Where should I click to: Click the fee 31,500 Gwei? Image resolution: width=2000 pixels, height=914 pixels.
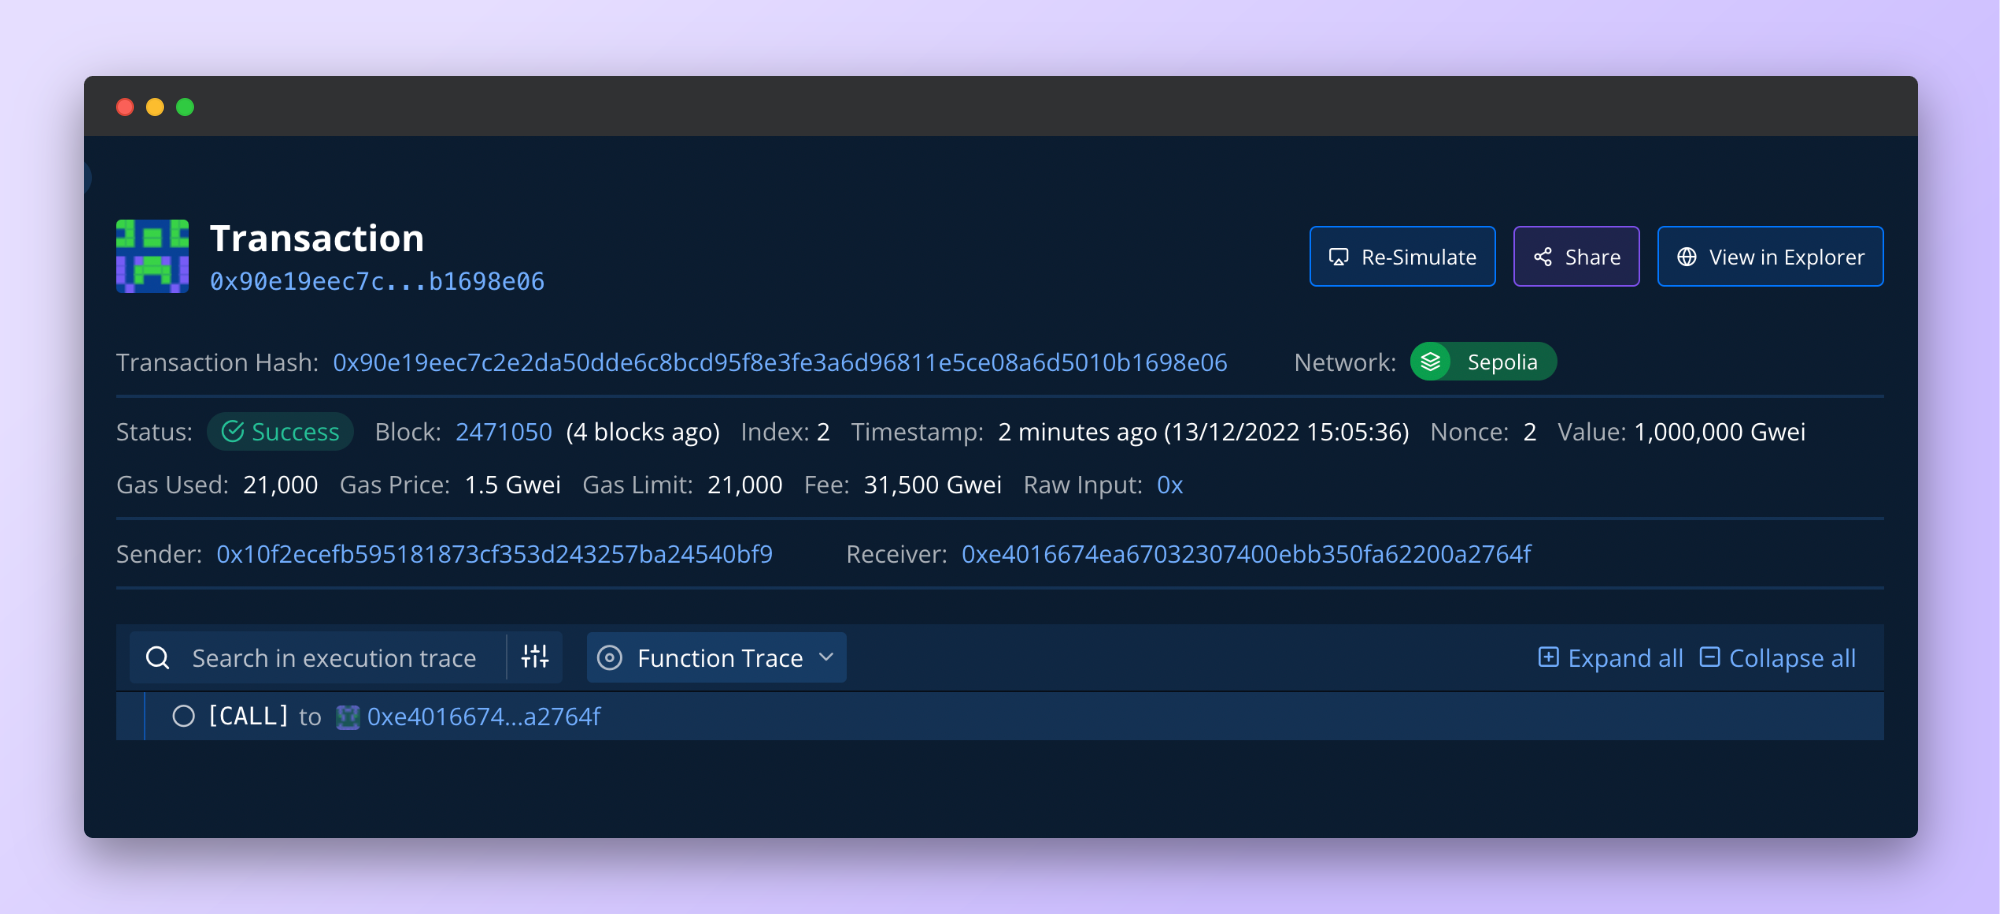click(933, 485)
